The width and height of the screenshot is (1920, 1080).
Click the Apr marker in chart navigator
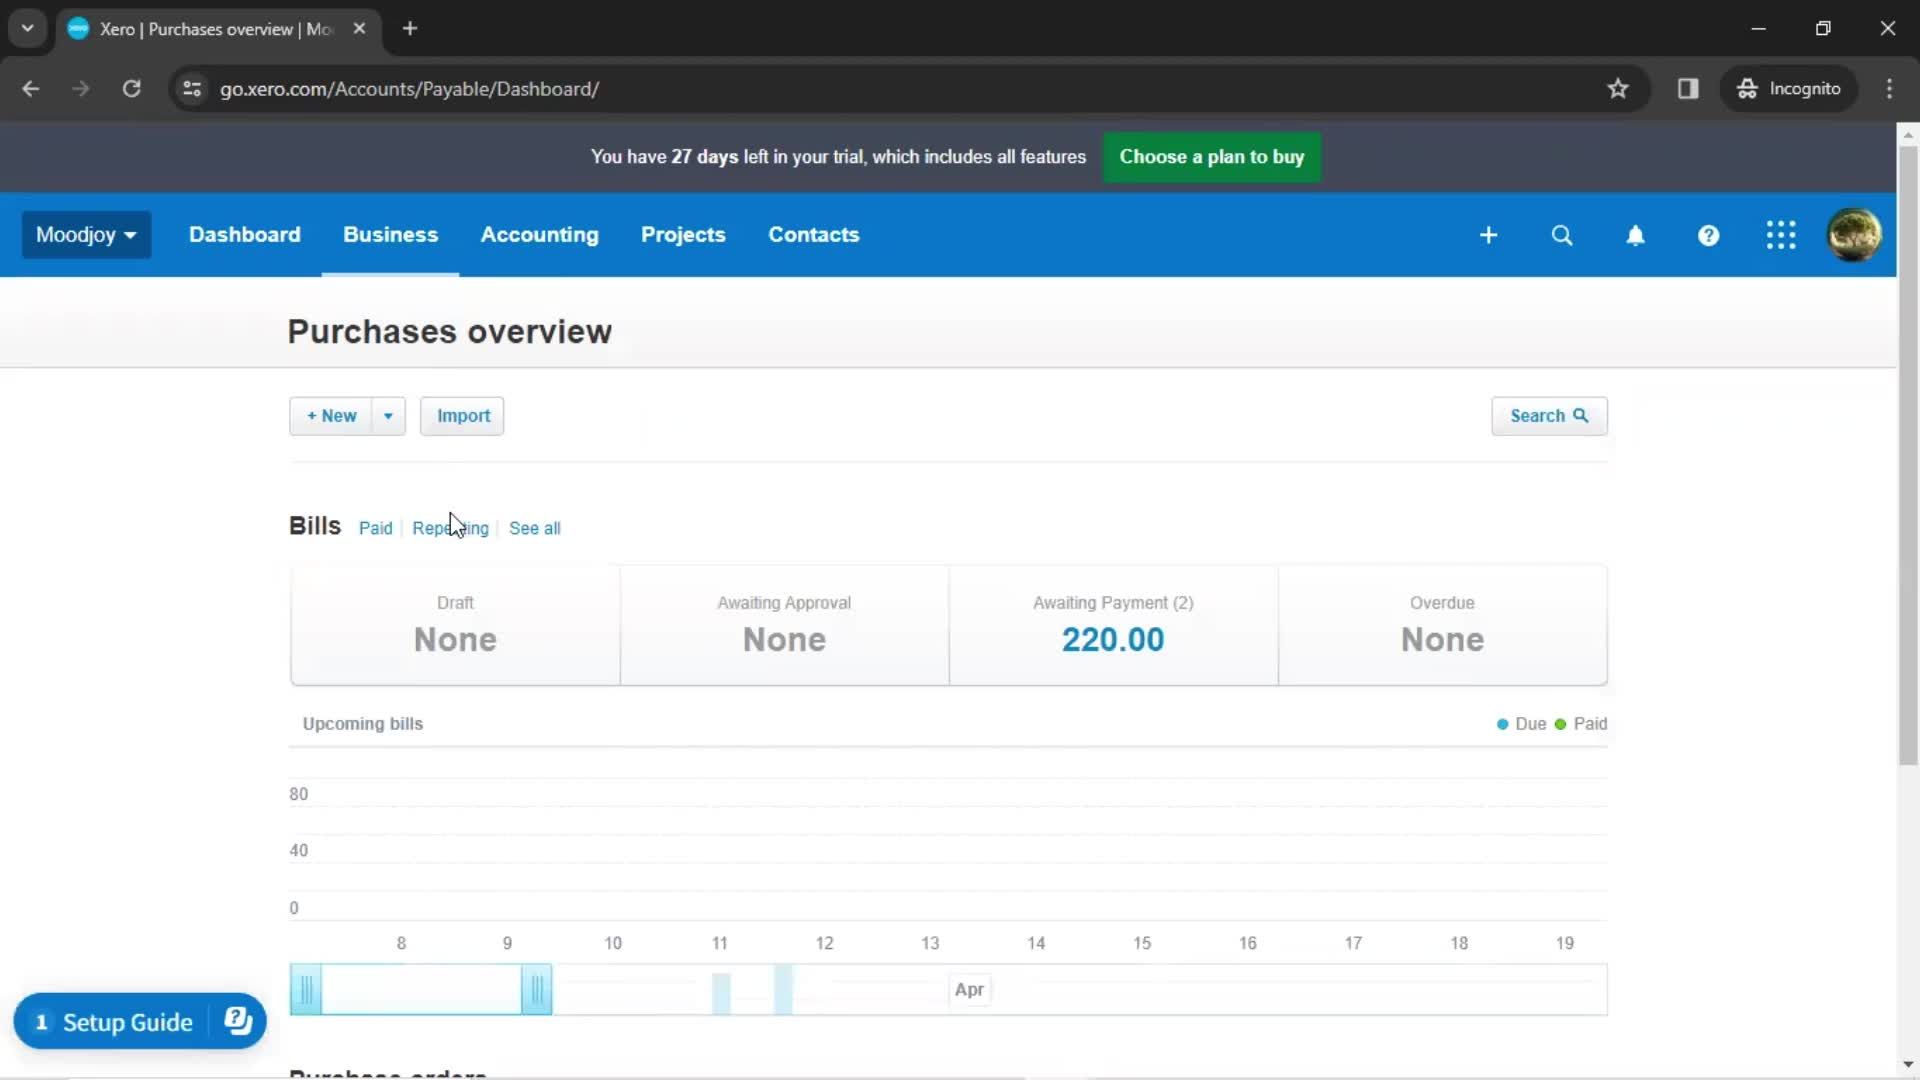969,990
